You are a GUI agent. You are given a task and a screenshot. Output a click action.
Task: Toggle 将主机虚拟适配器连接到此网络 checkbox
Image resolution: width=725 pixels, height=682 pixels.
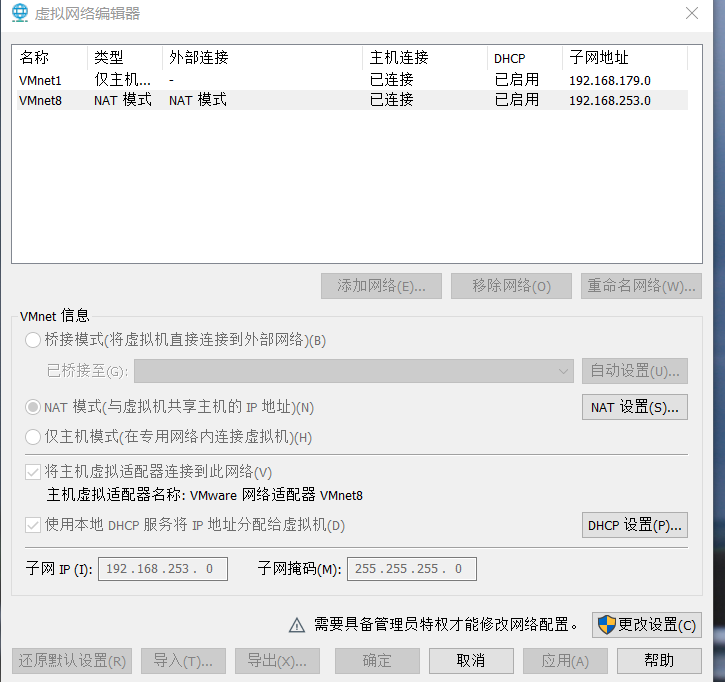33,472
